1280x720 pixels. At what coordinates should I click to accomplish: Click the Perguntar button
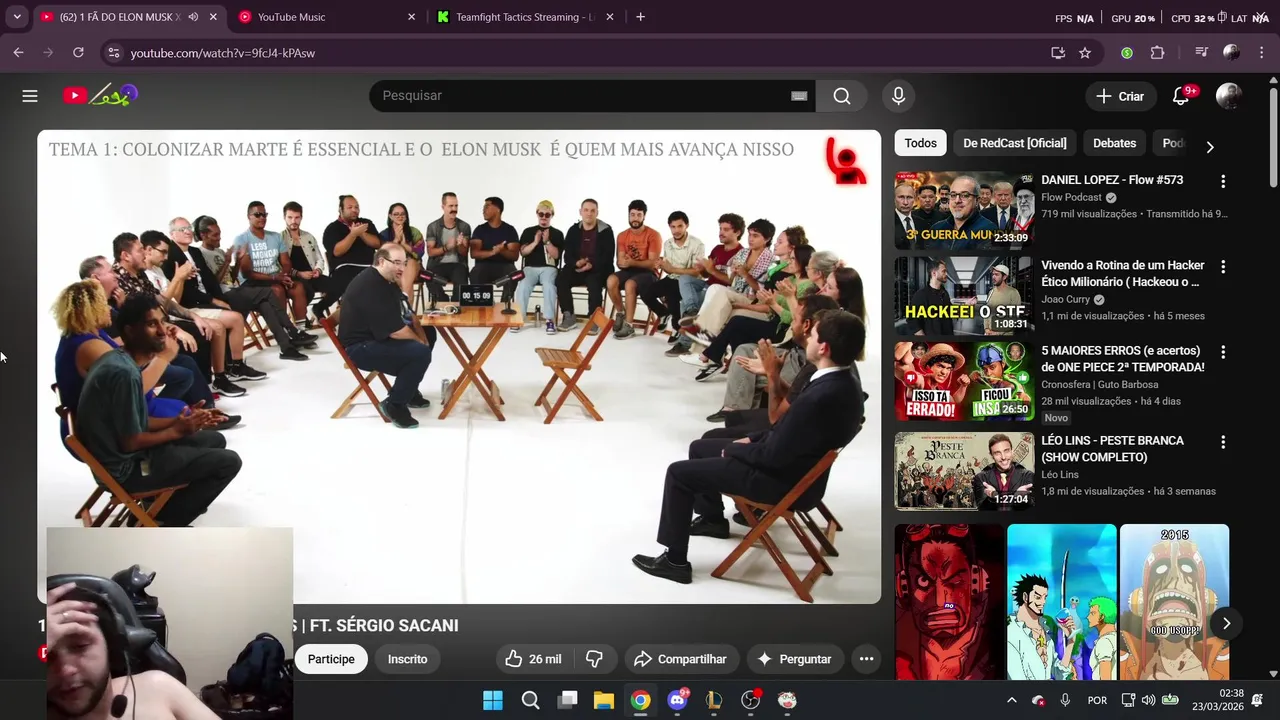tap(795, 659)
